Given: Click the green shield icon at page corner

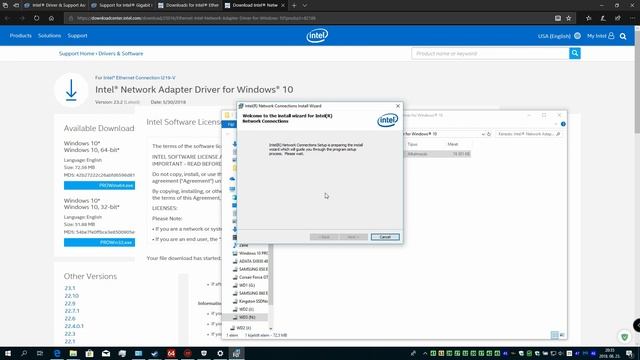Looking at the screenshot, I should pyautogui.click(x=624, y=337).
